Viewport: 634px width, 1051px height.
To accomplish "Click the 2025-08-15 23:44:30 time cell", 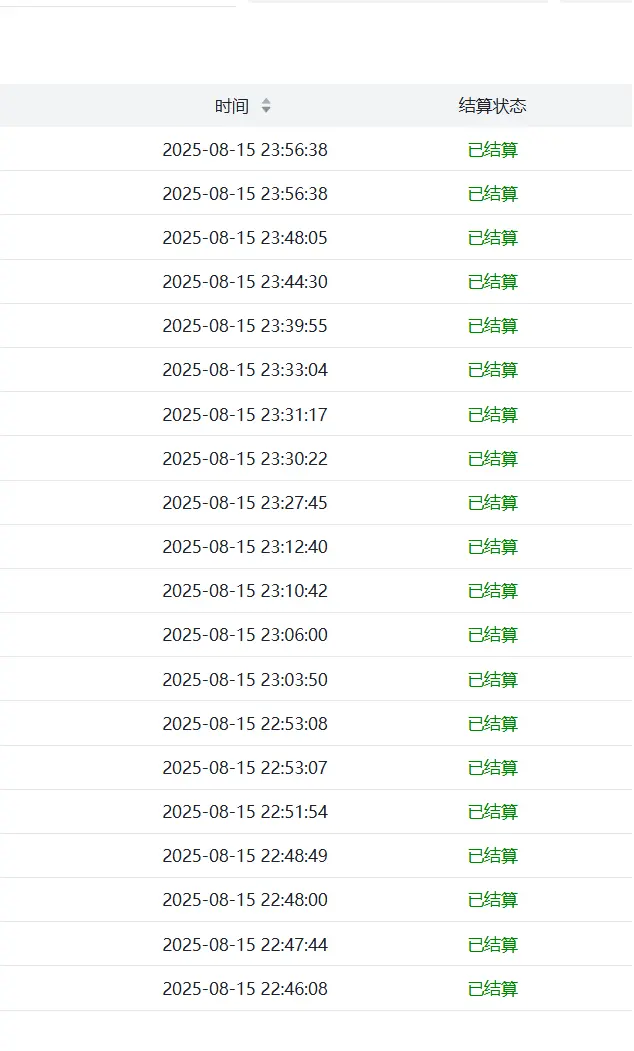I will coord(245,282).
